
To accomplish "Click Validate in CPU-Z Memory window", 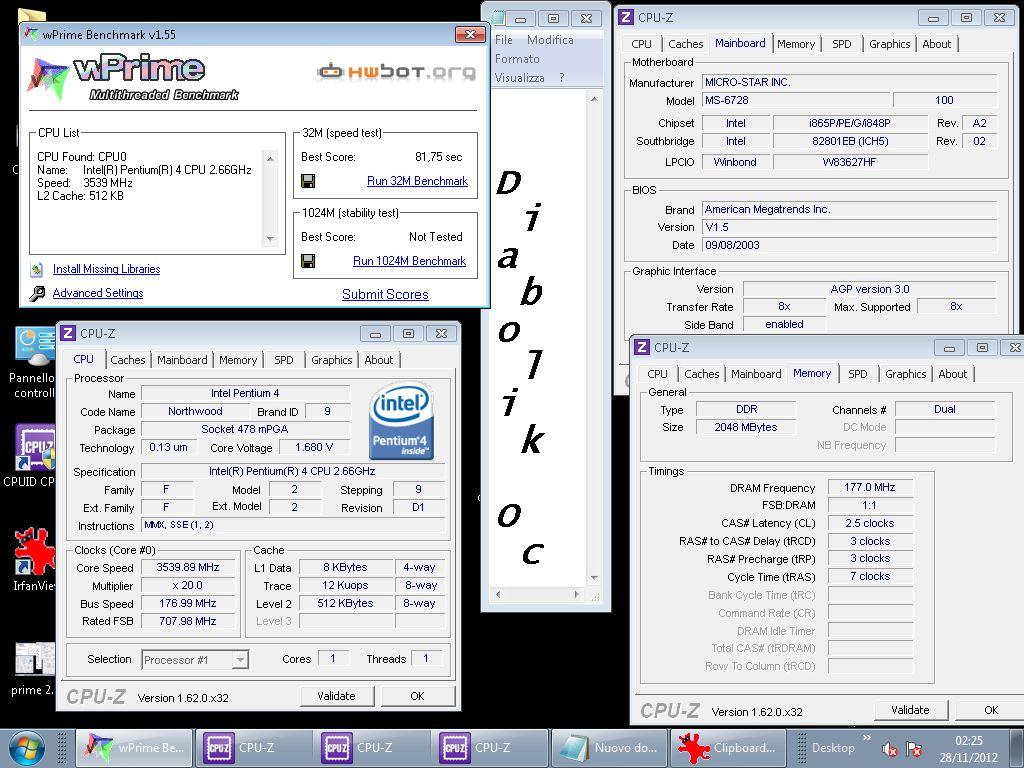I will (x=910, y=710).
